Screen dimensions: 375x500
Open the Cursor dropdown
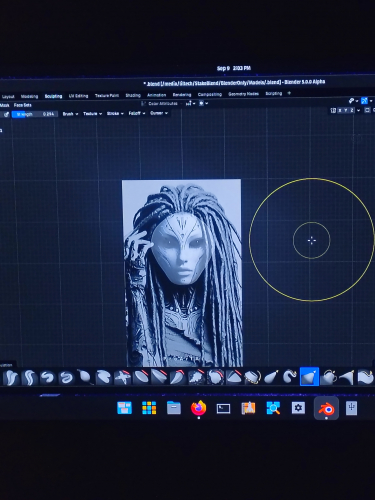coord(159,113)
